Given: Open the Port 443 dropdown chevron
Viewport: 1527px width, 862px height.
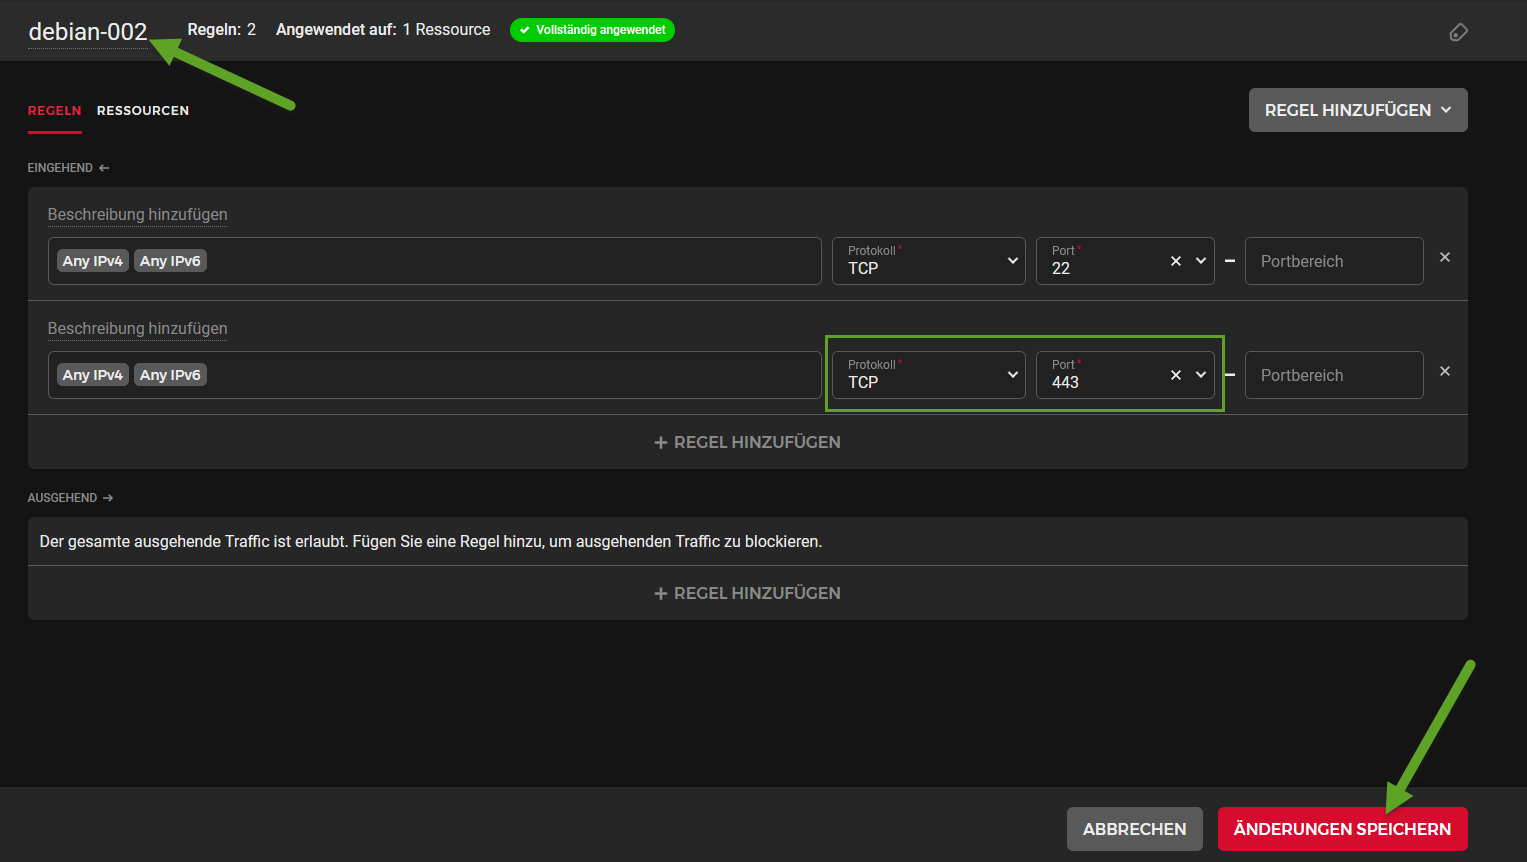Looking at the screenshot, I should click(x=1201, y=375).
